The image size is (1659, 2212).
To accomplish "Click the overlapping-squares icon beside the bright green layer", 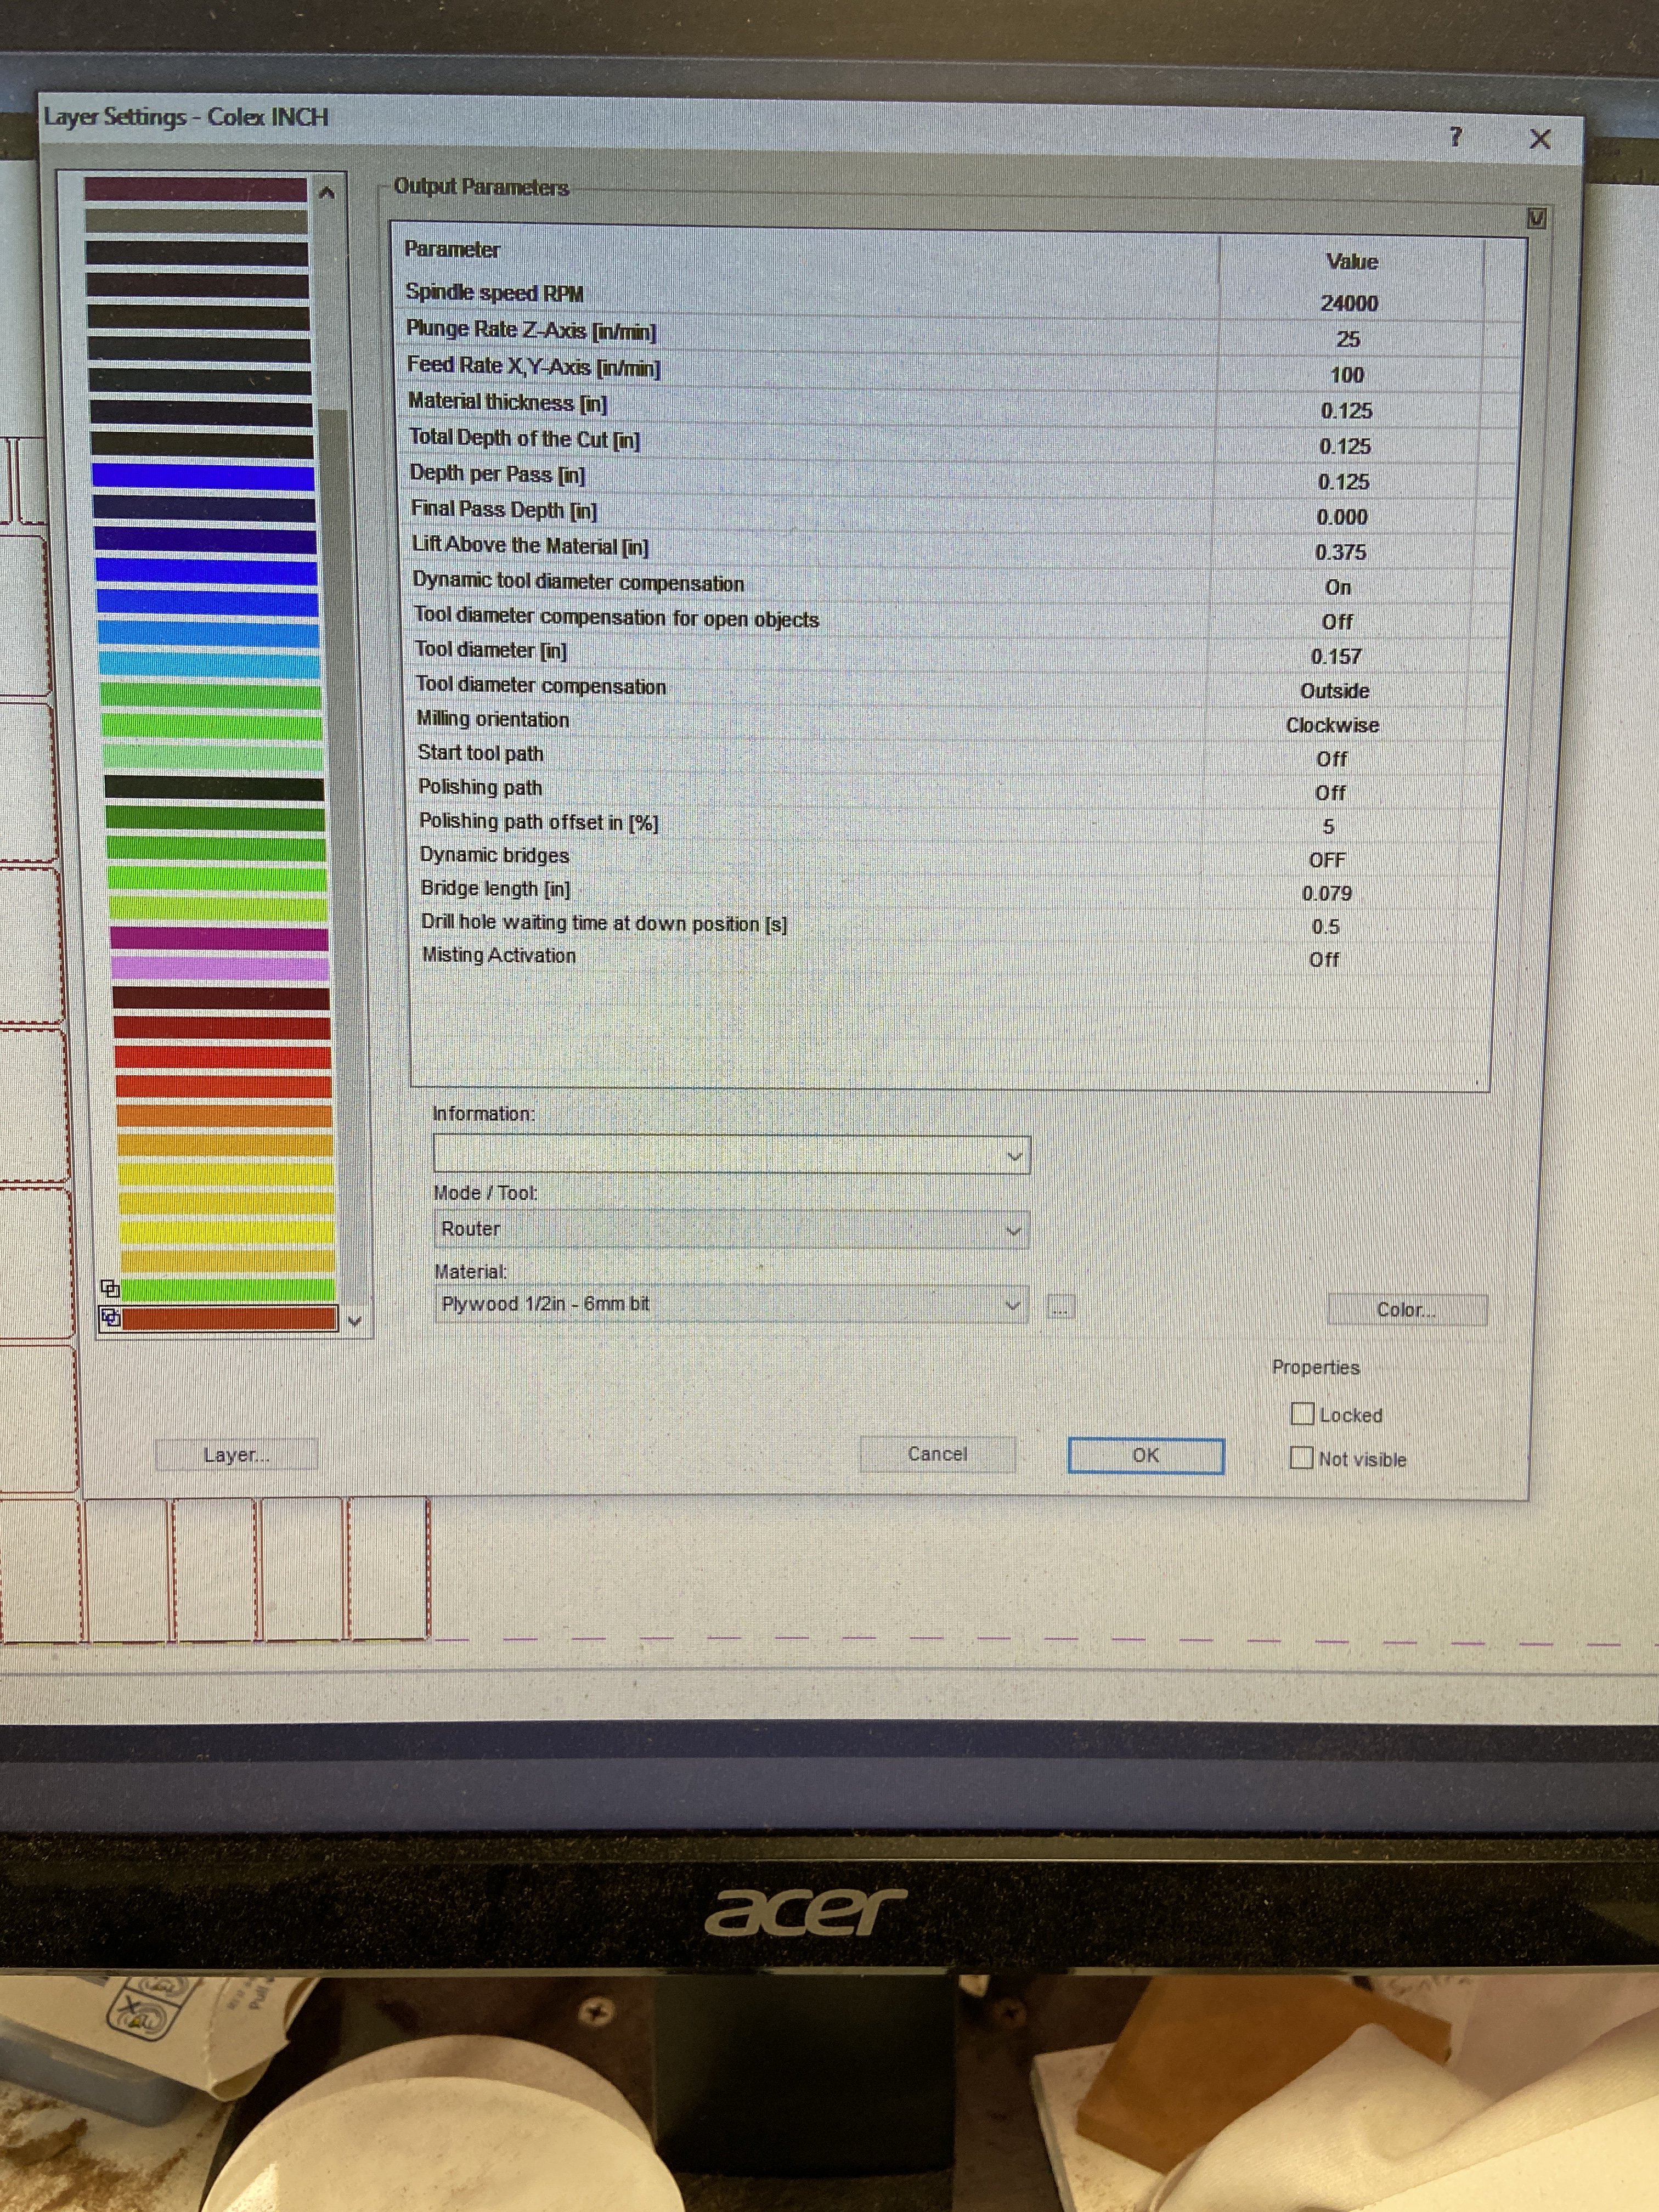I will [110, 1288].
